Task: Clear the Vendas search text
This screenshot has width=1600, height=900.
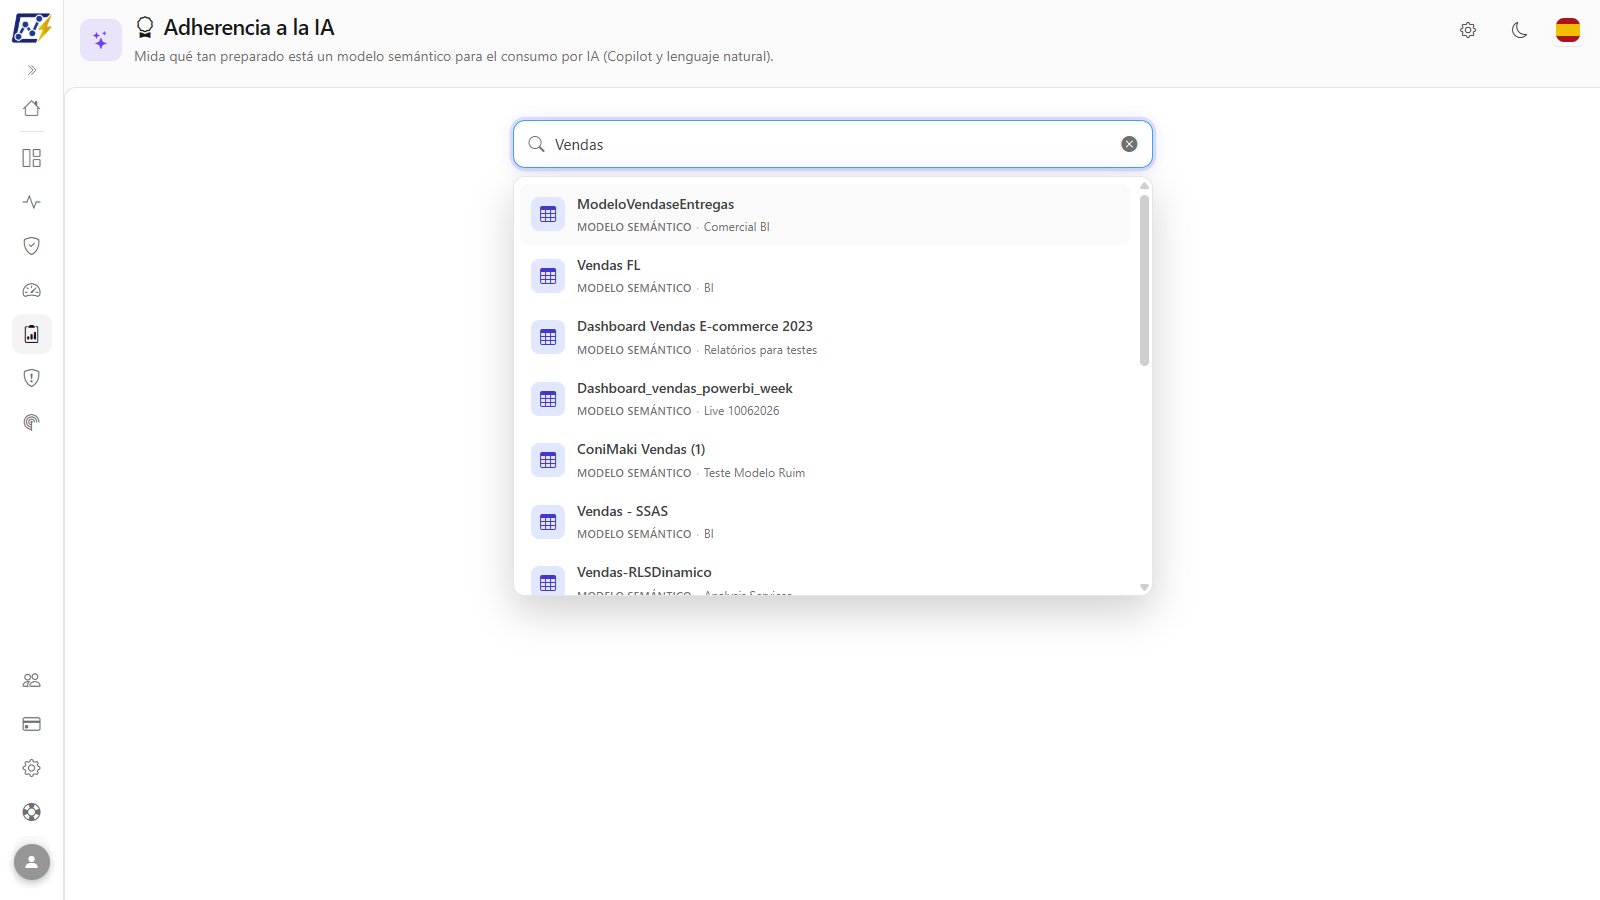Action: coord(1129,144)
